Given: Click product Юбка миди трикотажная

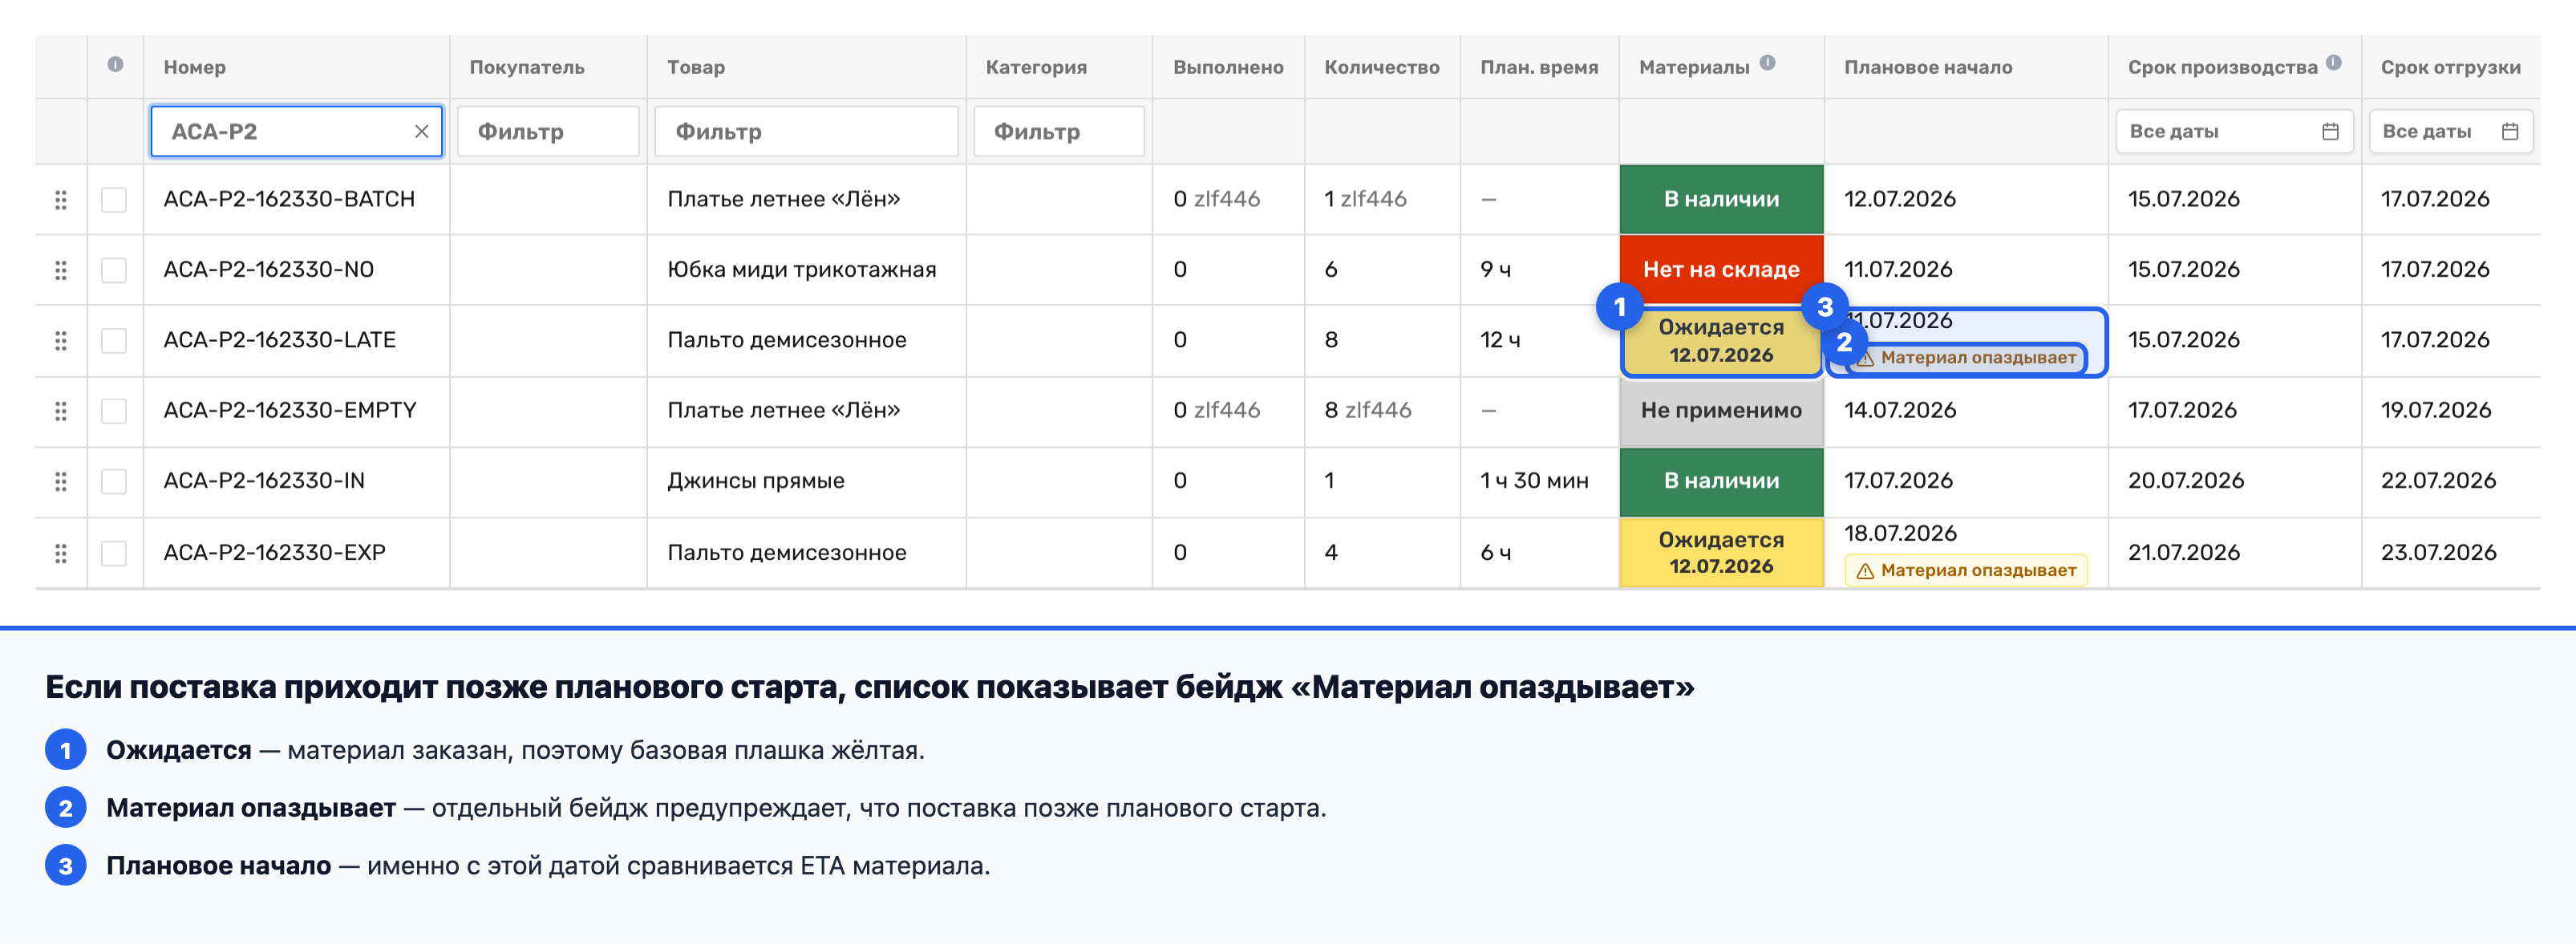Looking at the screenshot, I should point(802,269).
